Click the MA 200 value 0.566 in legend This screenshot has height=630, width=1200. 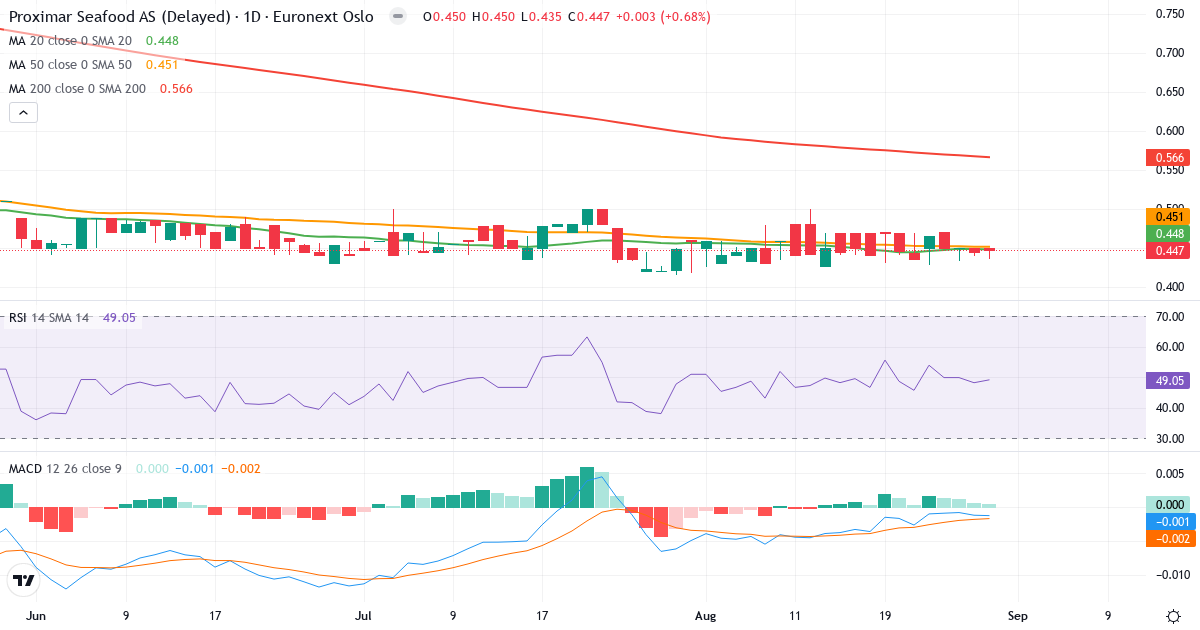tap(176, 89)
